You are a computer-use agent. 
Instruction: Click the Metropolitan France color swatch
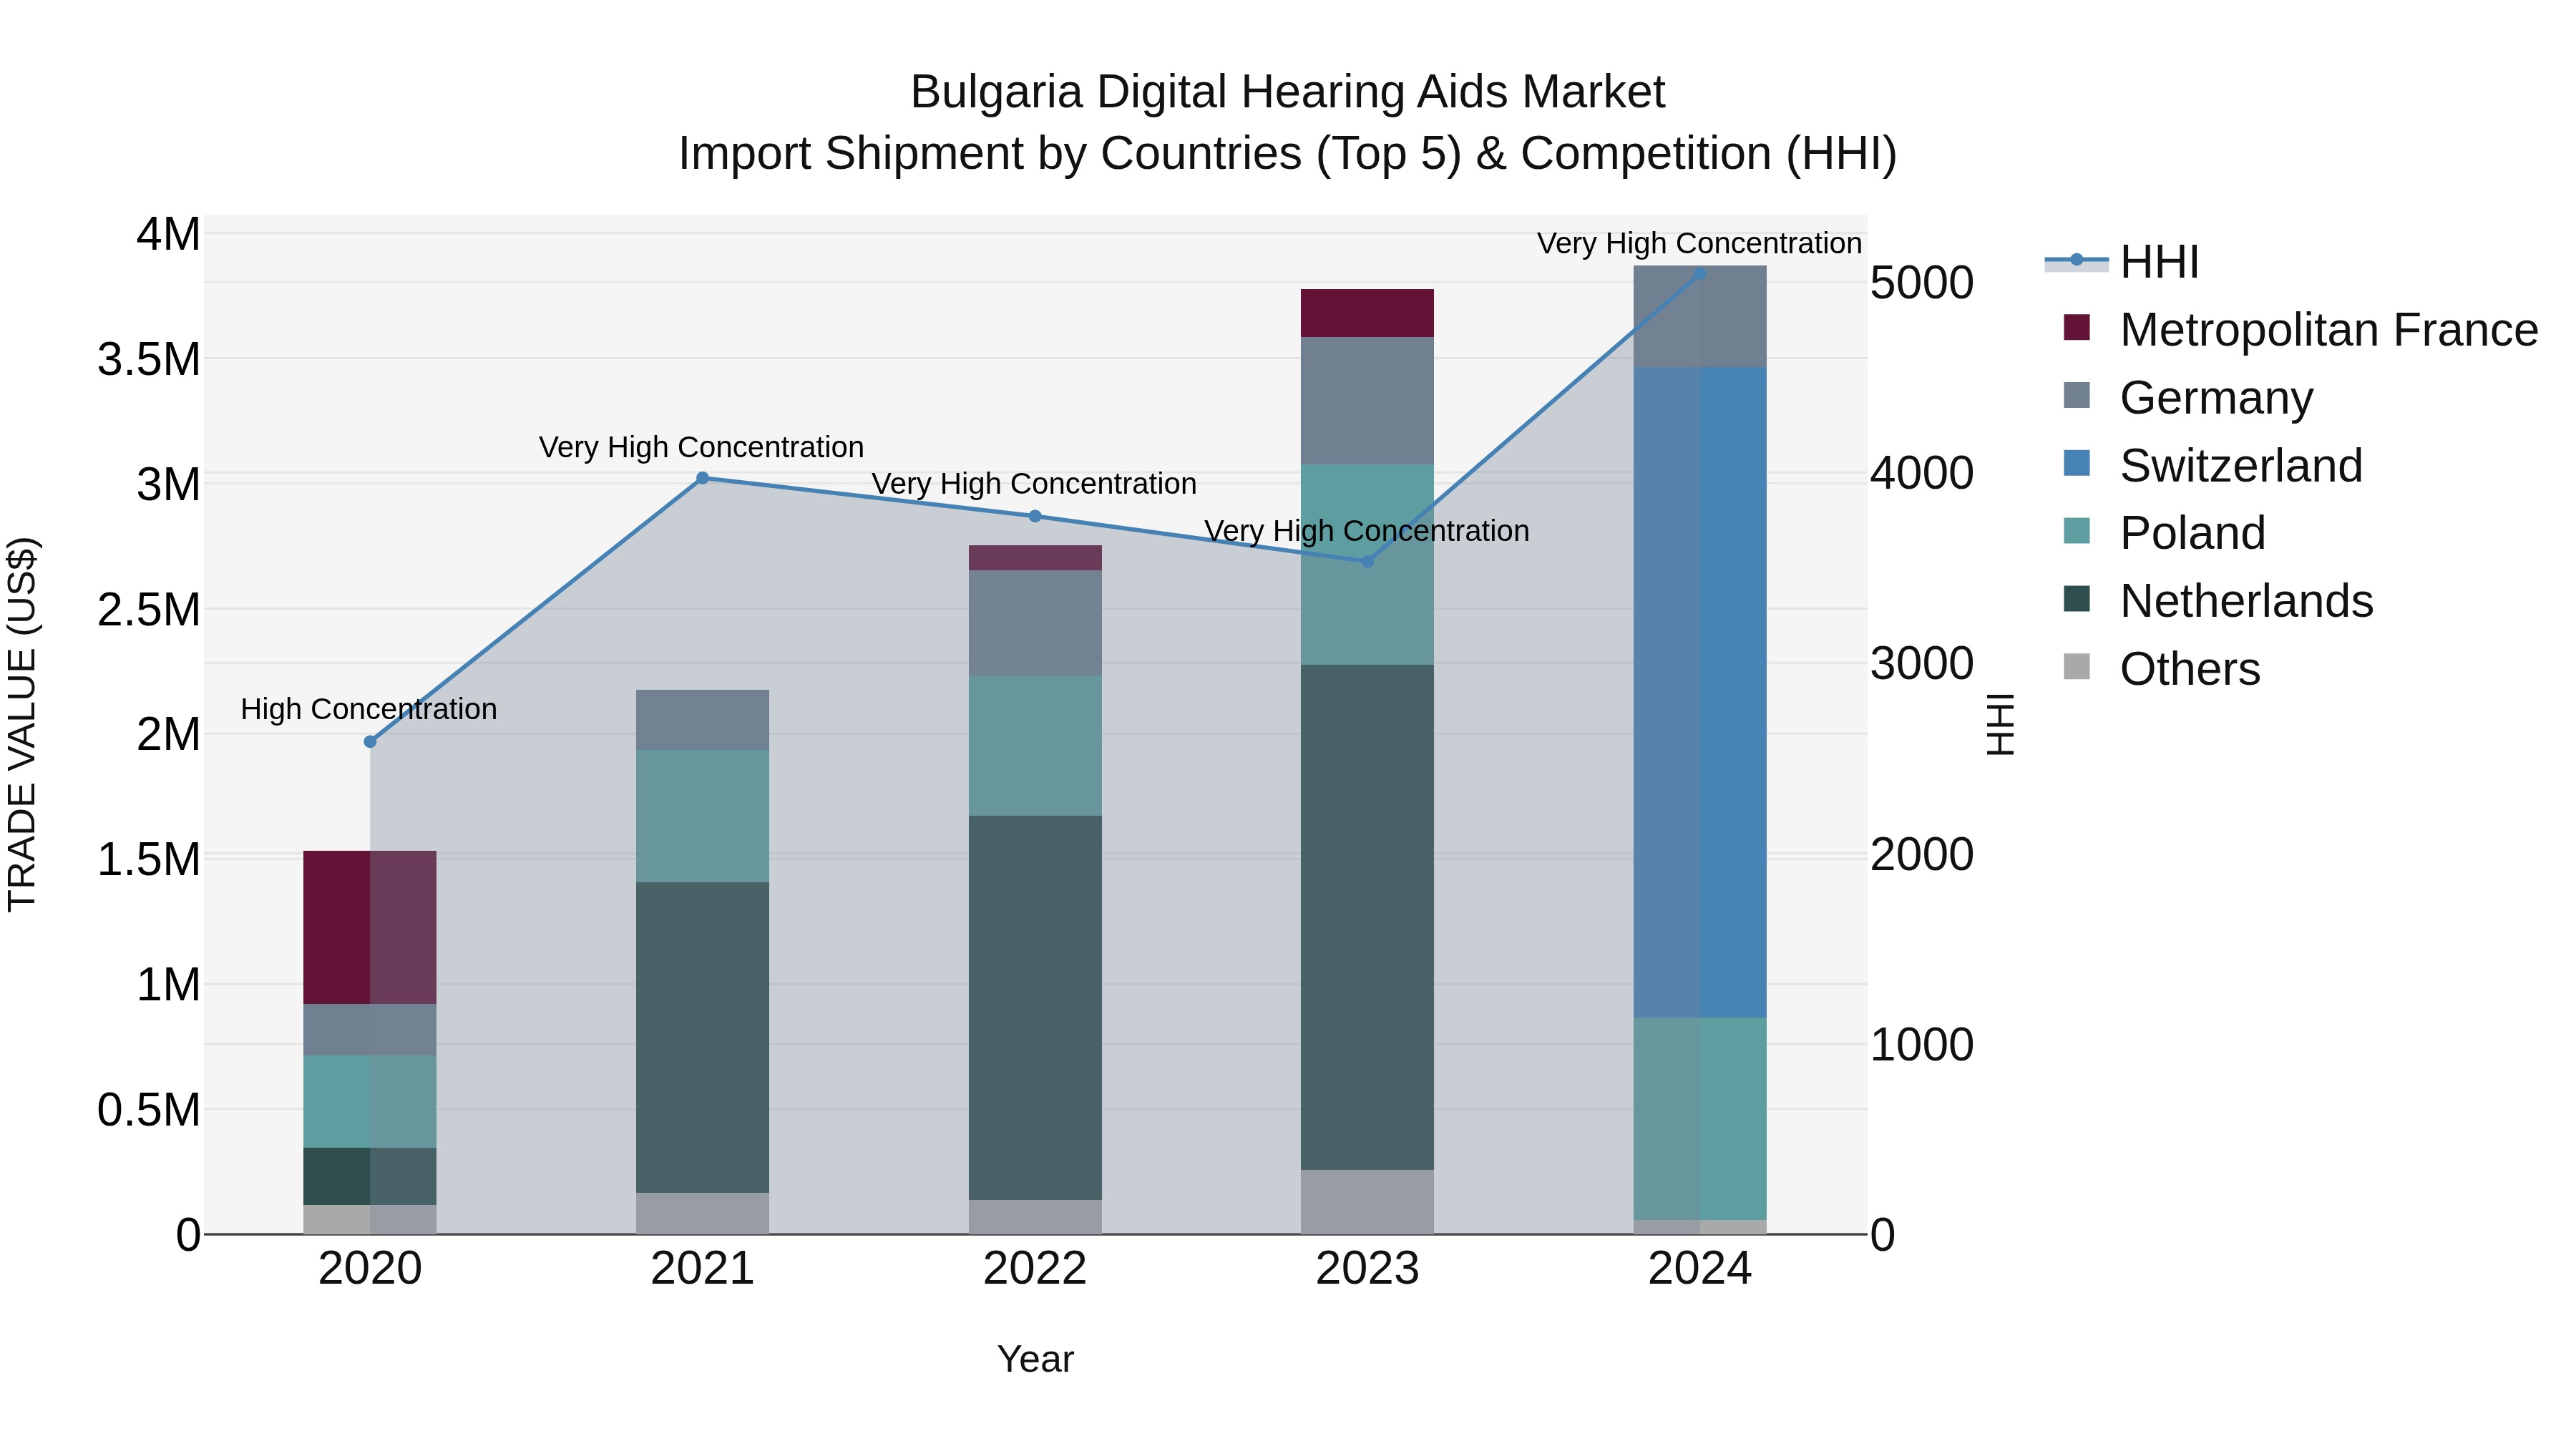2077,327
